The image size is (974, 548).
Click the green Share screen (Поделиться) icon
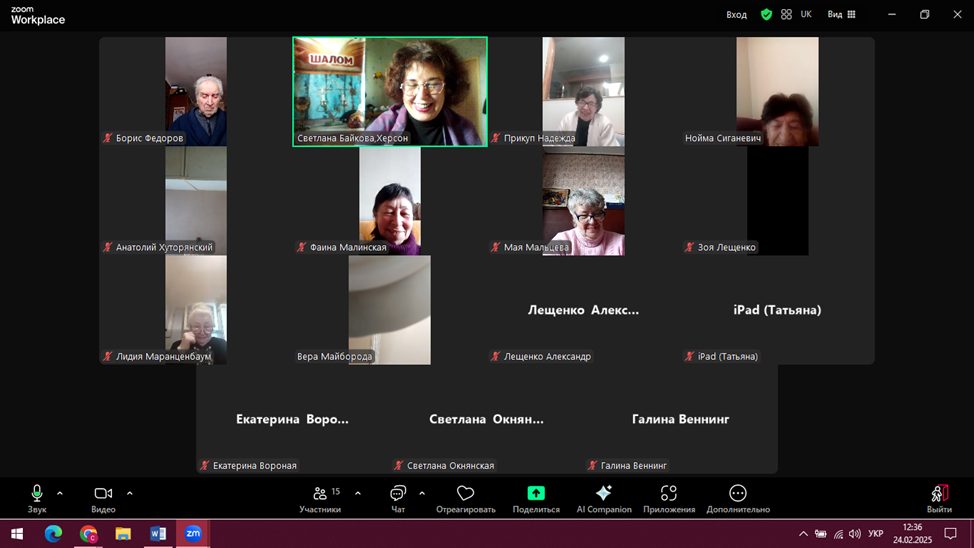click(536, 494)
